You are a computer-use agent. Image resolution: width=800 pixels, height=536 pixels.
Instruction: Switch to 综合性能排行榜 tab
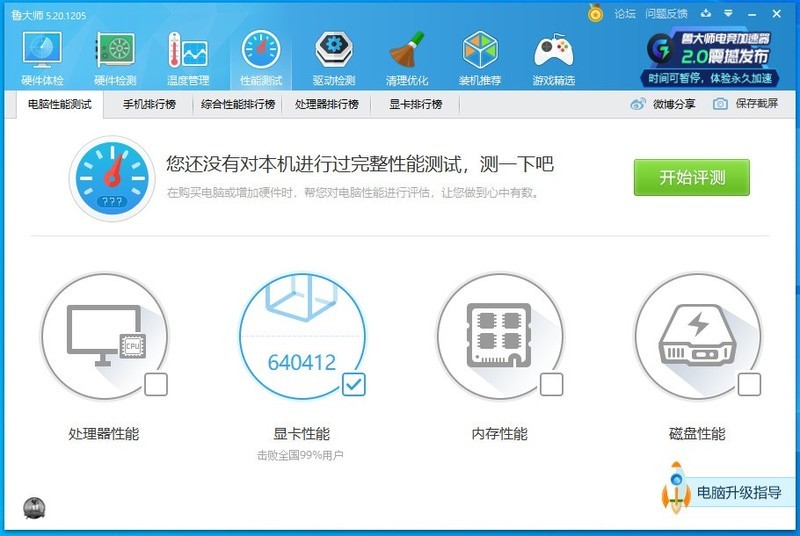pyautogui.click(x=238, y=105)
